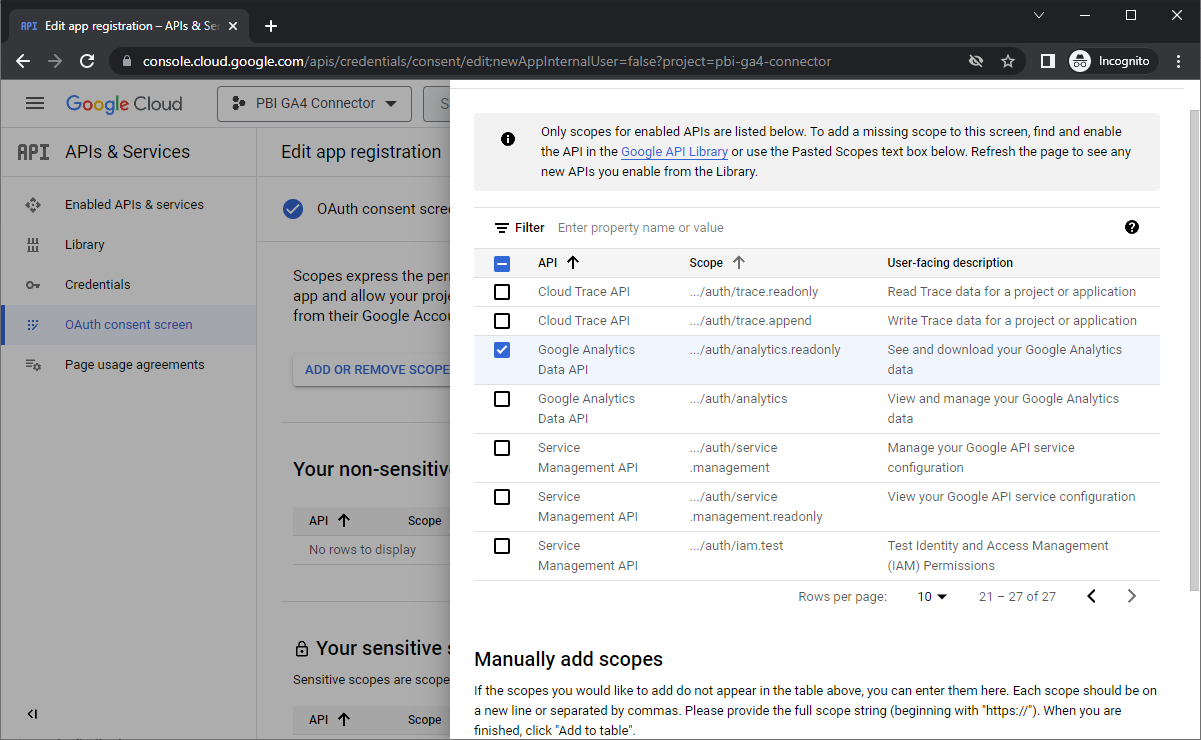Screen dimensions: 1201x740
Task: Sort by Scope column arrow
Action: pyautogui.click(x=739, y=263)
